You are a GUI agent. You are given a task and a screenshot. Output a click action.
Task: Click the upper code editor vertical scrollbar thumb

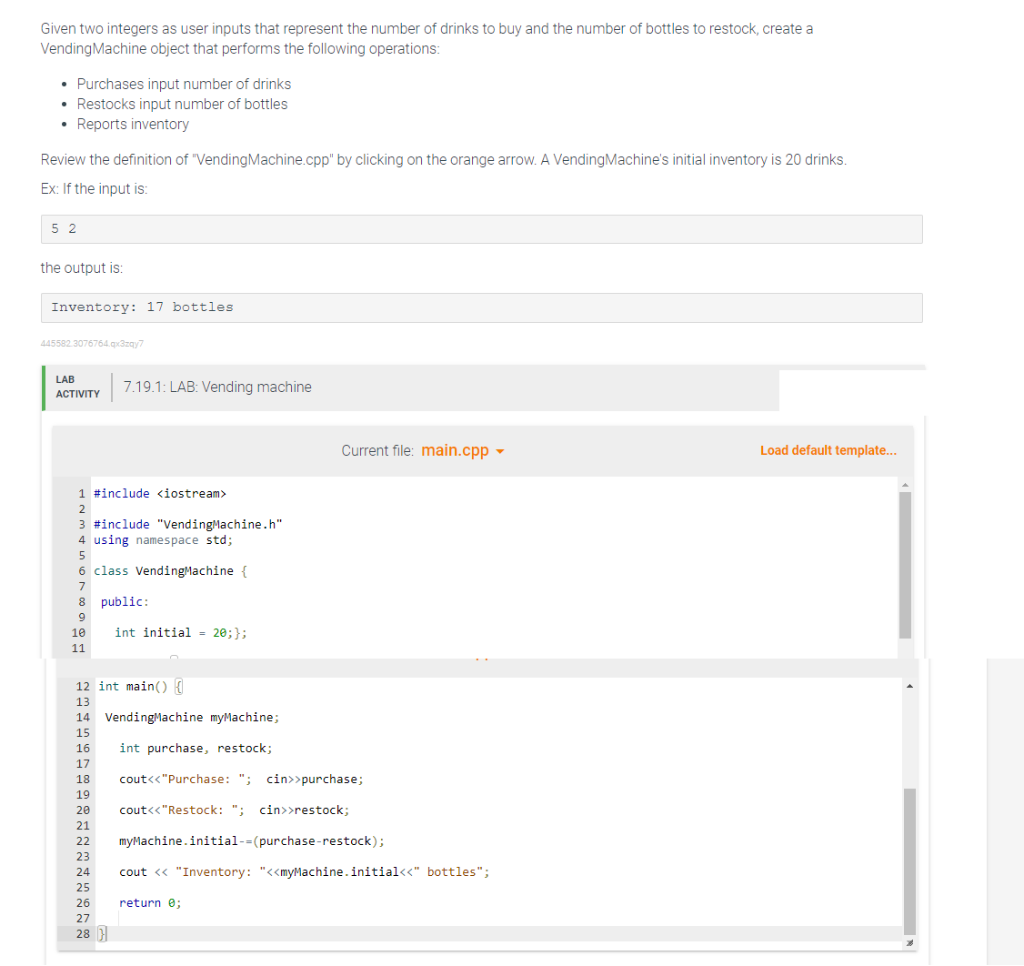click(905, 564)
